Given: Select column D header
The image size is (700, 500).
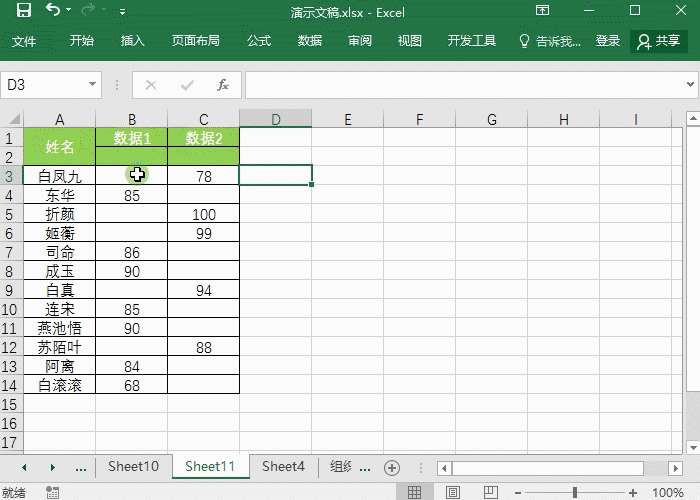Looking at the screenshot, I should tap(275, 119).
